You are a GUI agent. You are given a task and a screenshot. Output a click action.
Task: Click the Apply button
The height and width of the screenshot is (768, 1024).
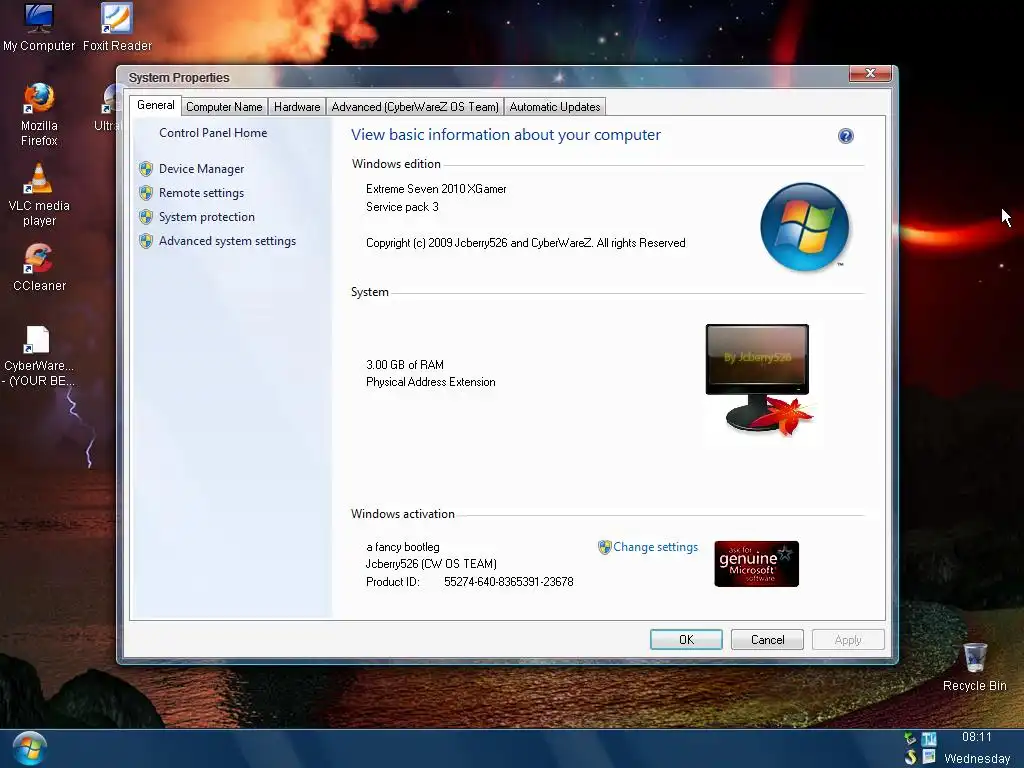848,640
